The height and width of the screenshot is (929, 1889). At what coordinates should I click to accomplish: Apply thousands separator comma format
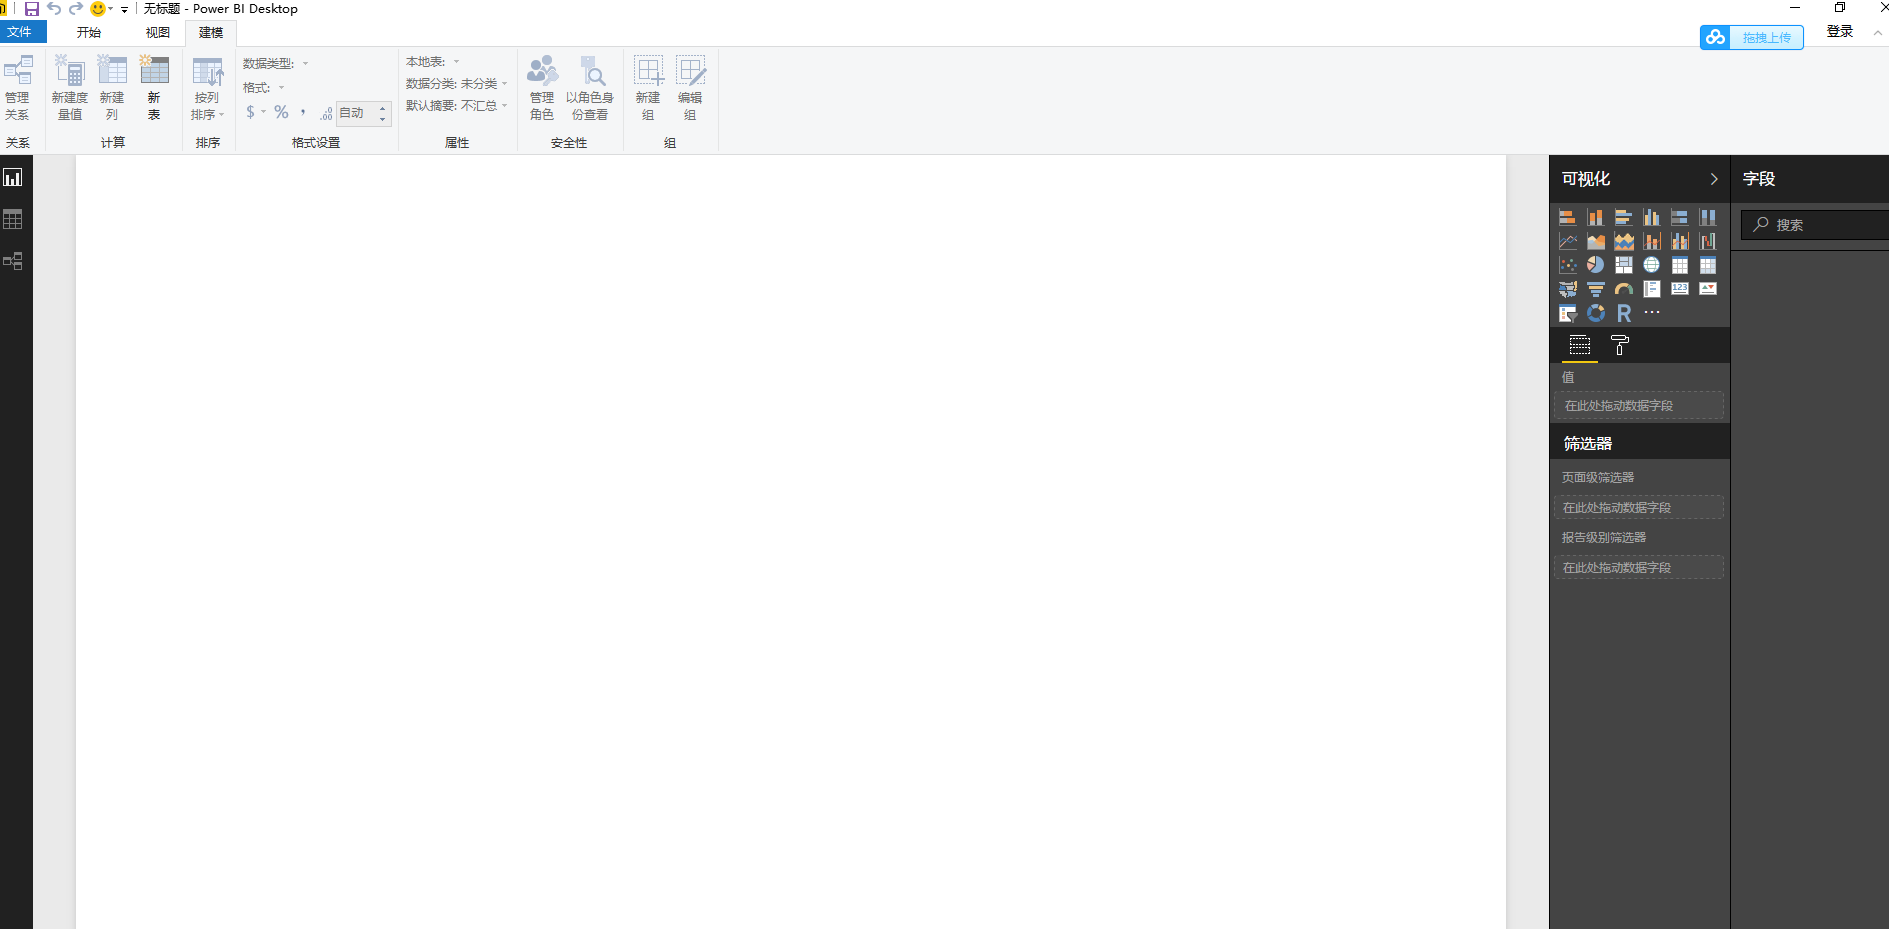(303, 112)
